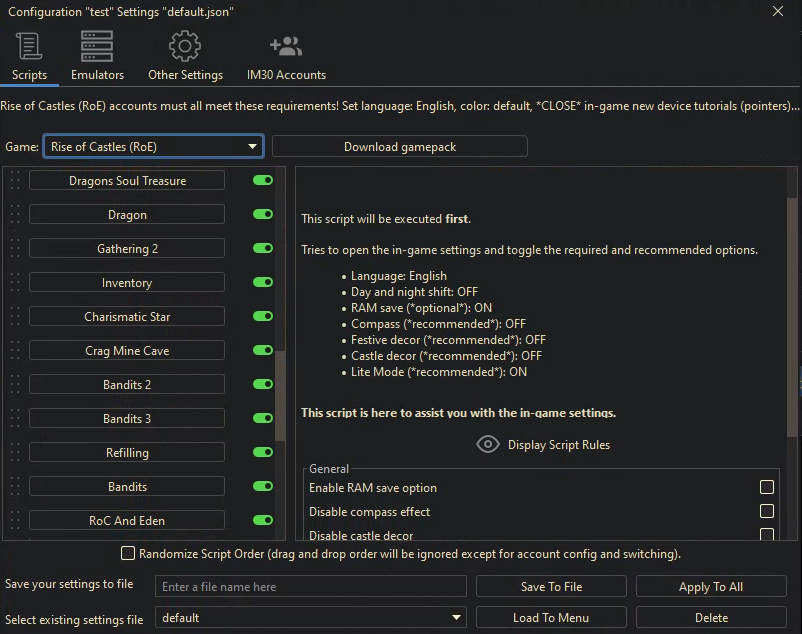Image resolution: width=802 pixels, height=634 pixels.
Task: Disable the Dragon script toggle
Action: [262, 214]
